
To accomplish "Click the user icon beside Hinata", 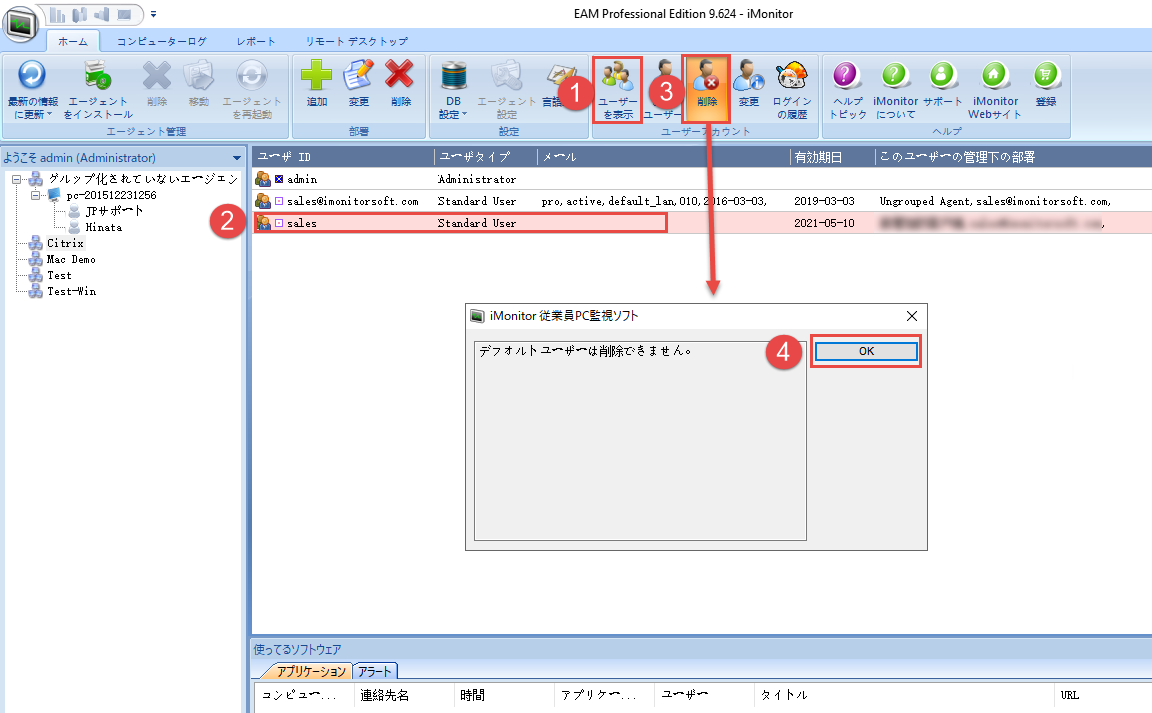I will point(74,227).
